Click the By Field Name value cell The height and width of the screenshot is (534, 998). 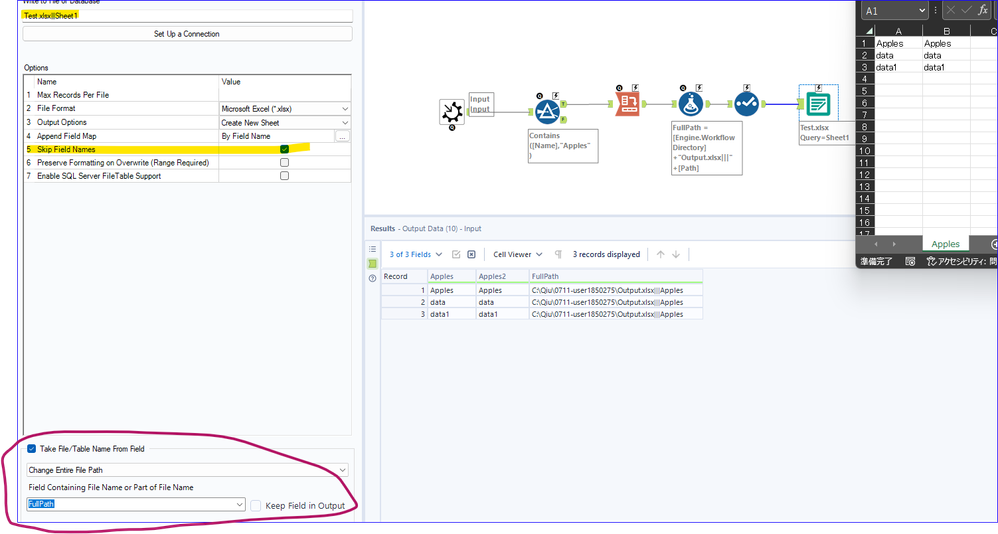277,136
